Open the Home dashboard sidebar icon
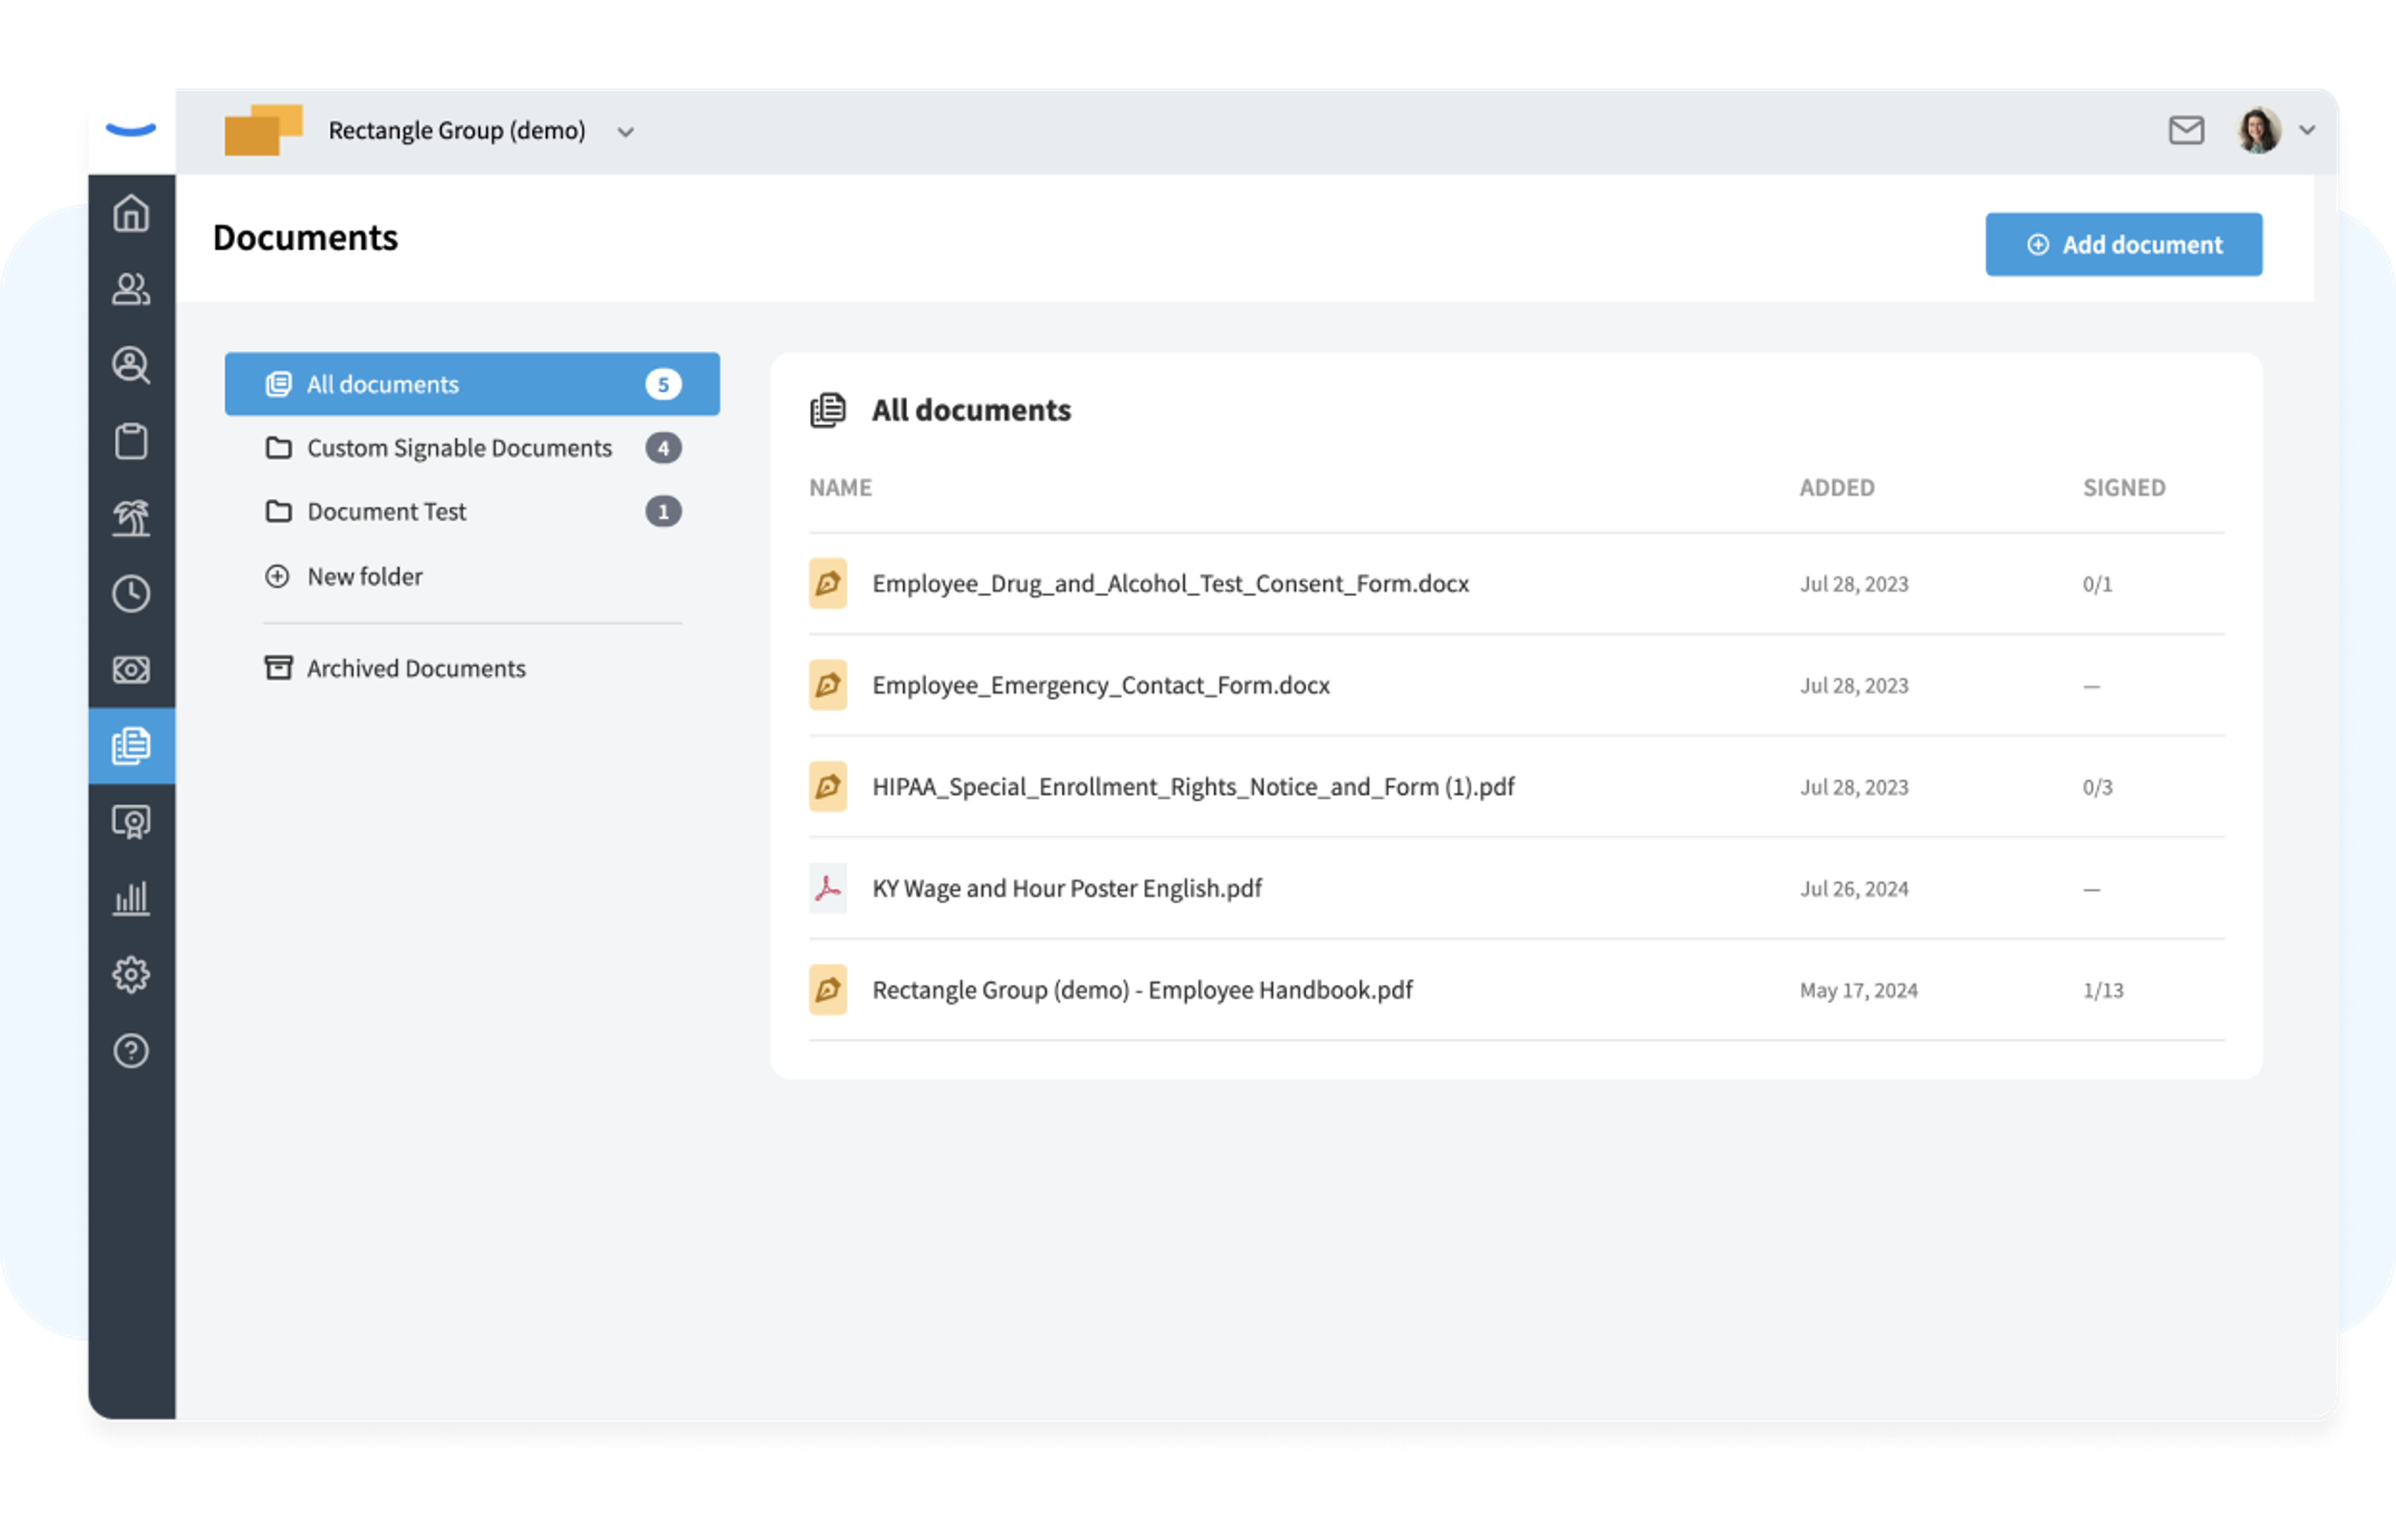Image resolution: width=2396 pixels, height=1540 pixels. click(131, 213)
